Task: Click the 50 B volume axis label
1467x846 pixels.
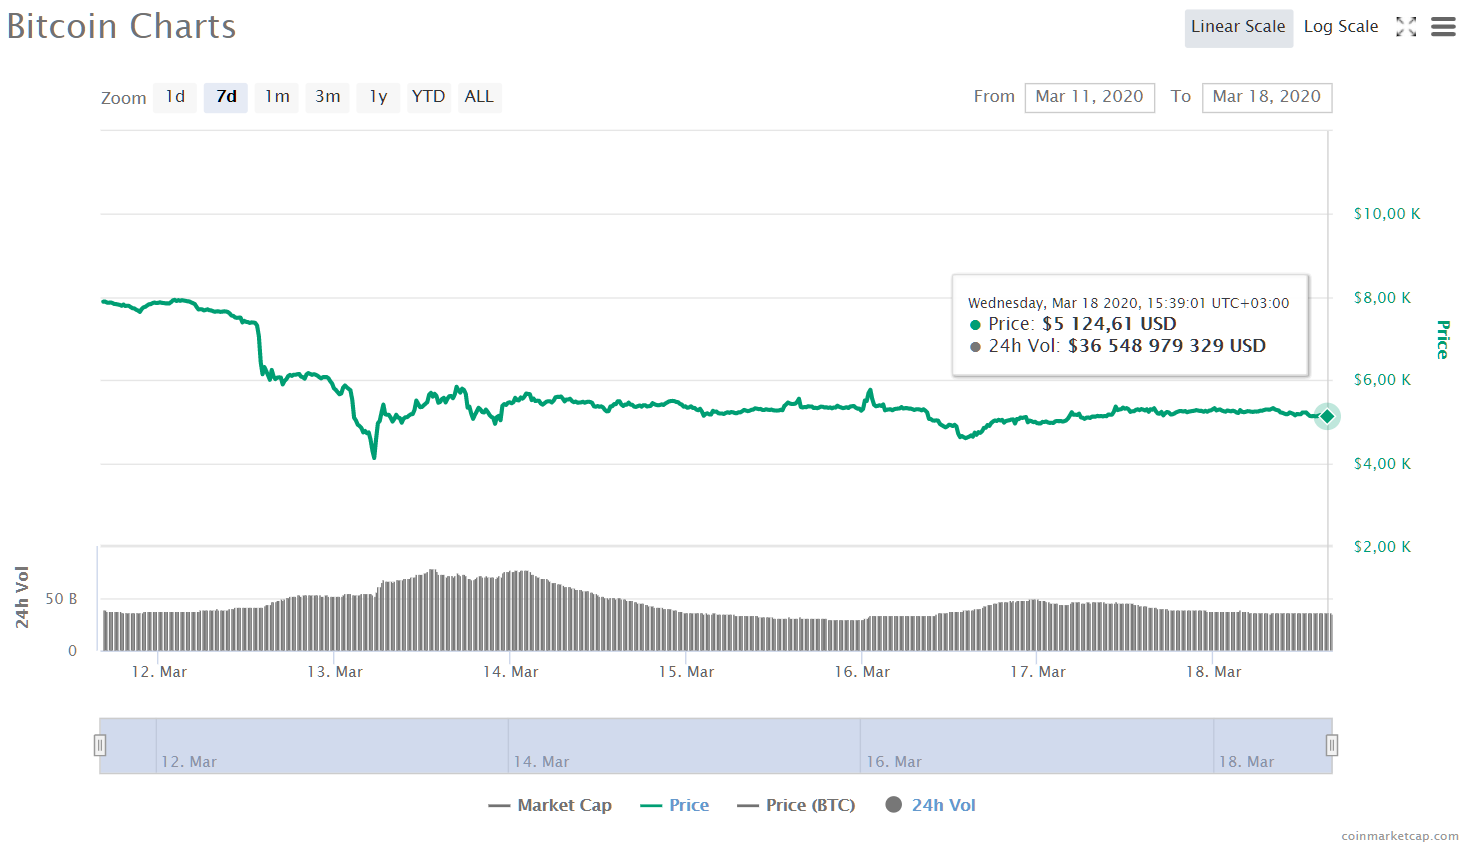Action: (x=61, y=599)
